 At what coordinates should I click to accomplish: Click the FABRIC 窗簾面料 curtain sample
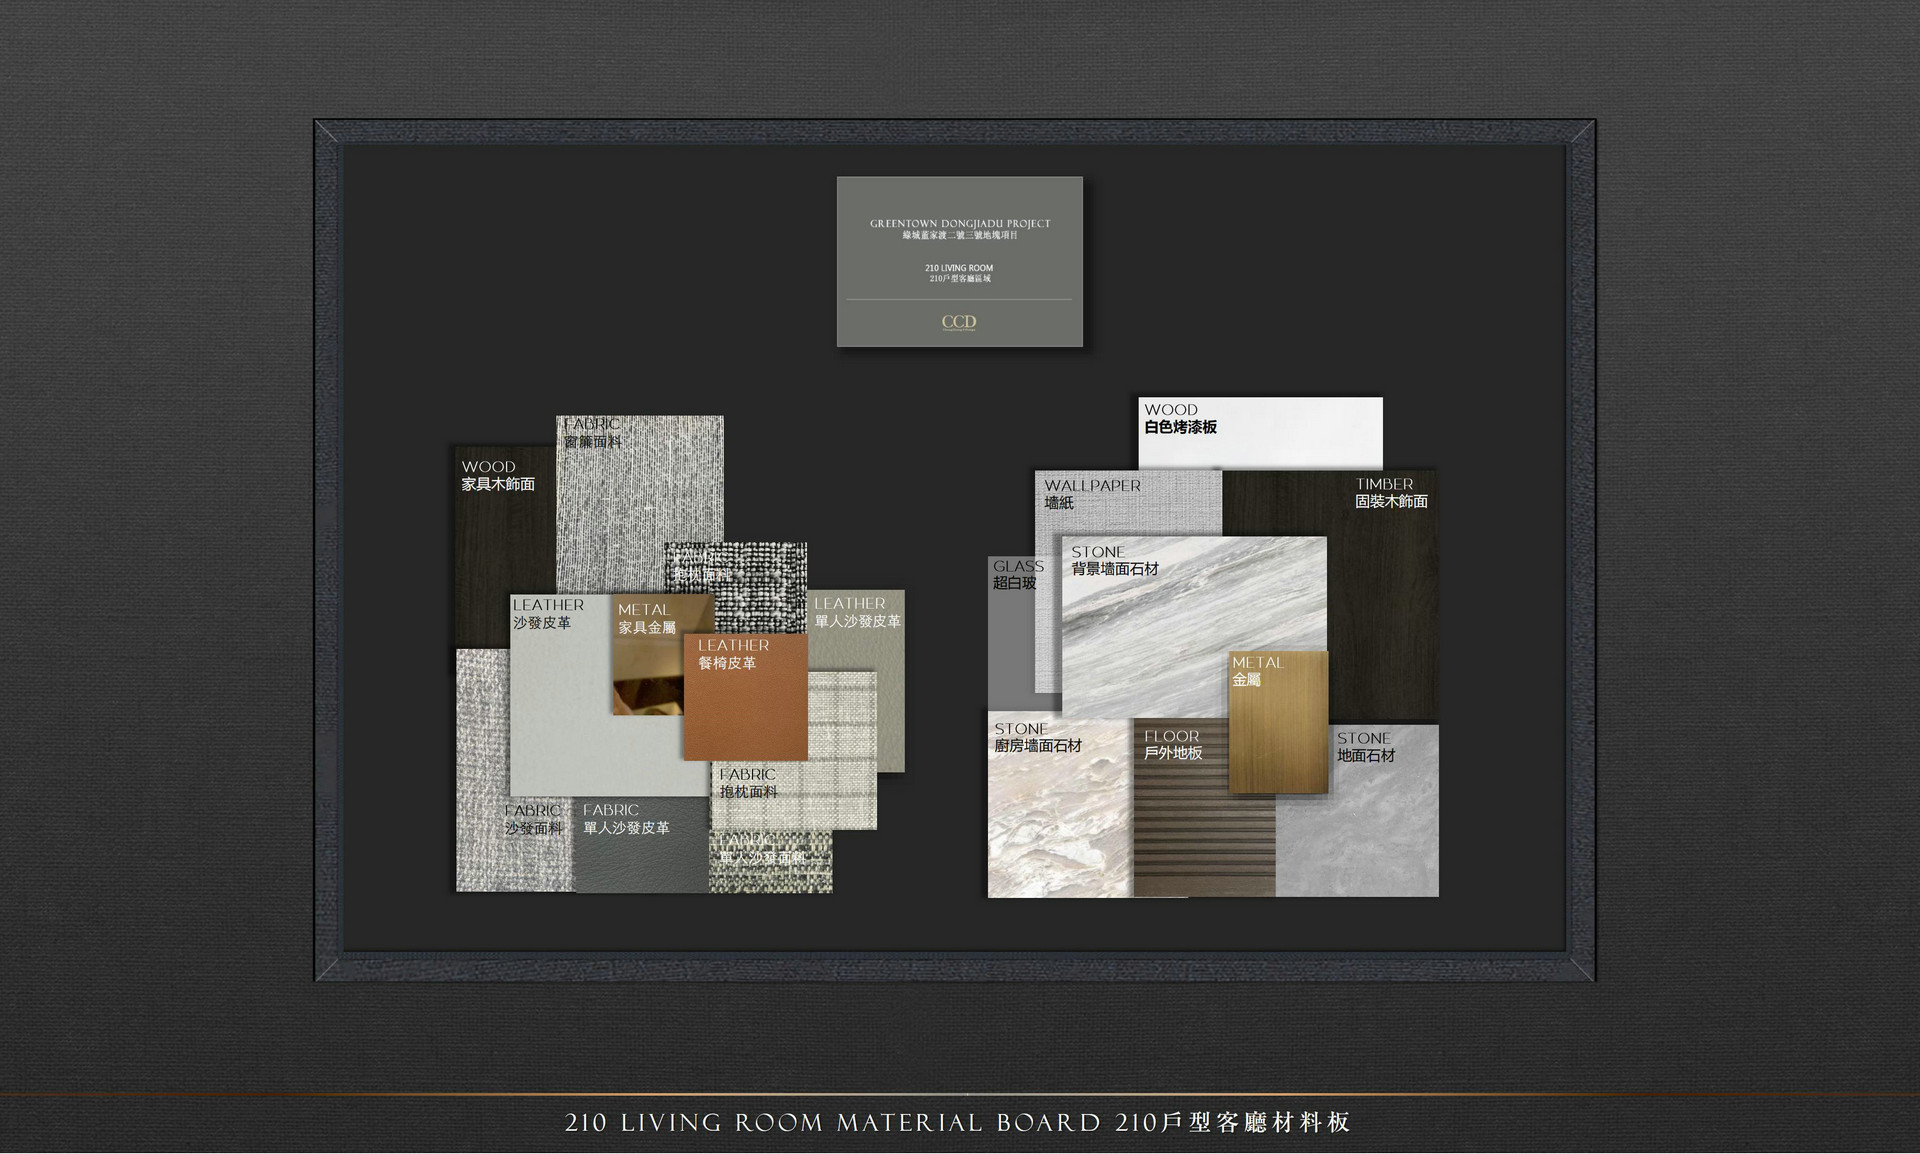(x=638, y=490)
